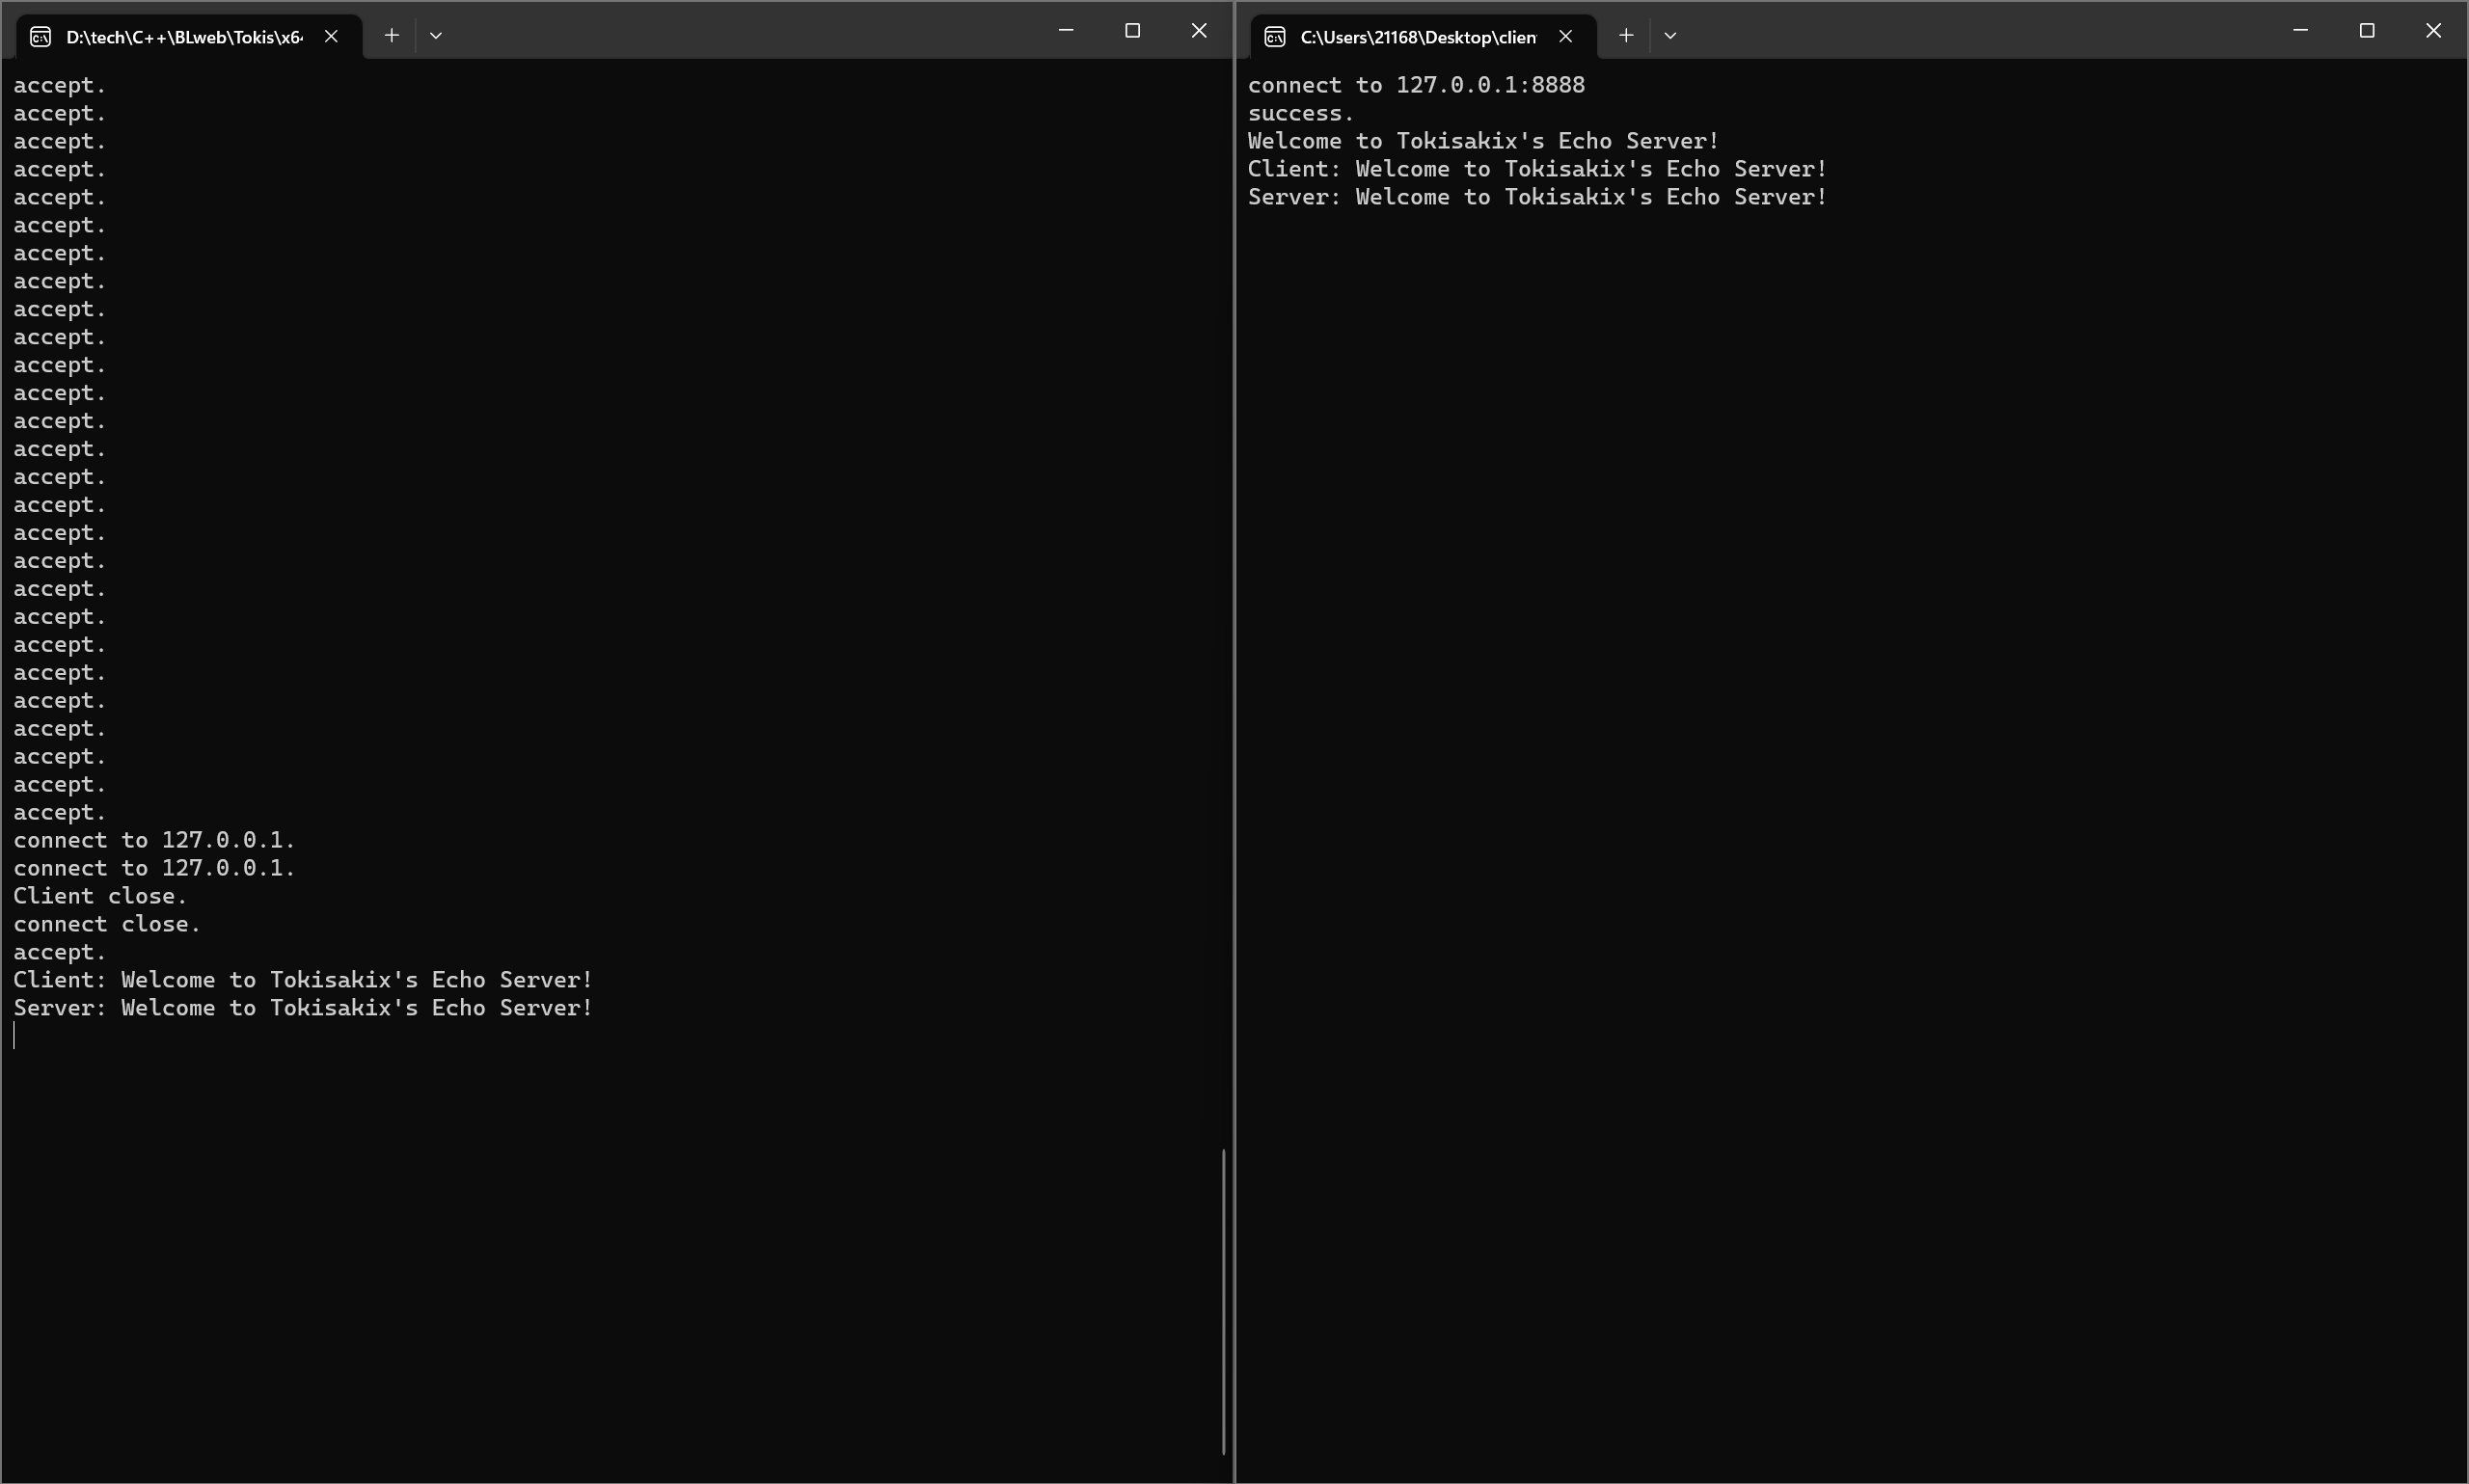Viewport: 2469px width, 1484px height.
Task: Expand profile dropdown in left terminal
Action: point(436,36)
